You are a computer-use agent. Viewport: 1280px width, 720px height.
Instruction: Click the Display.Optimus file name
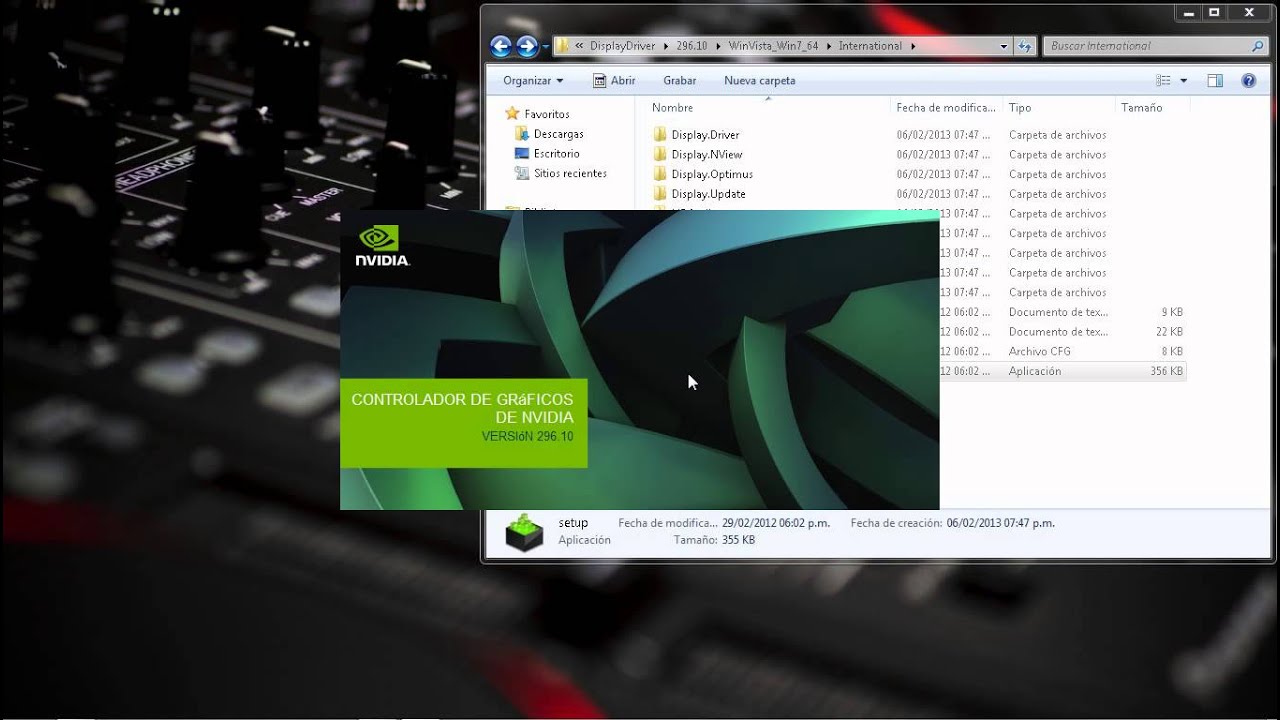click(x=712, y=175)
